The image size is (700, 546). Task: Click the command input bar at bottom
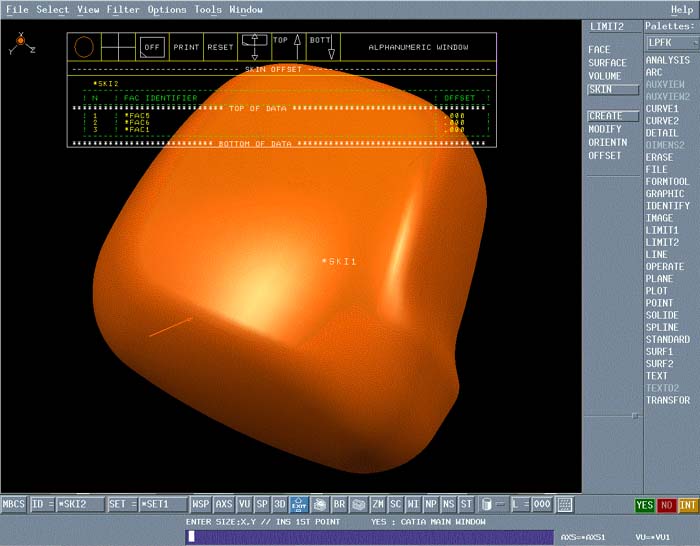point(370,537)
